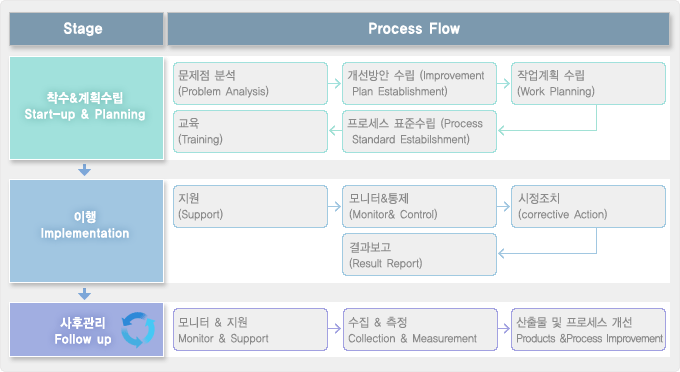Select the corrective Action box

pyautogui.click(x=588, y=206)
